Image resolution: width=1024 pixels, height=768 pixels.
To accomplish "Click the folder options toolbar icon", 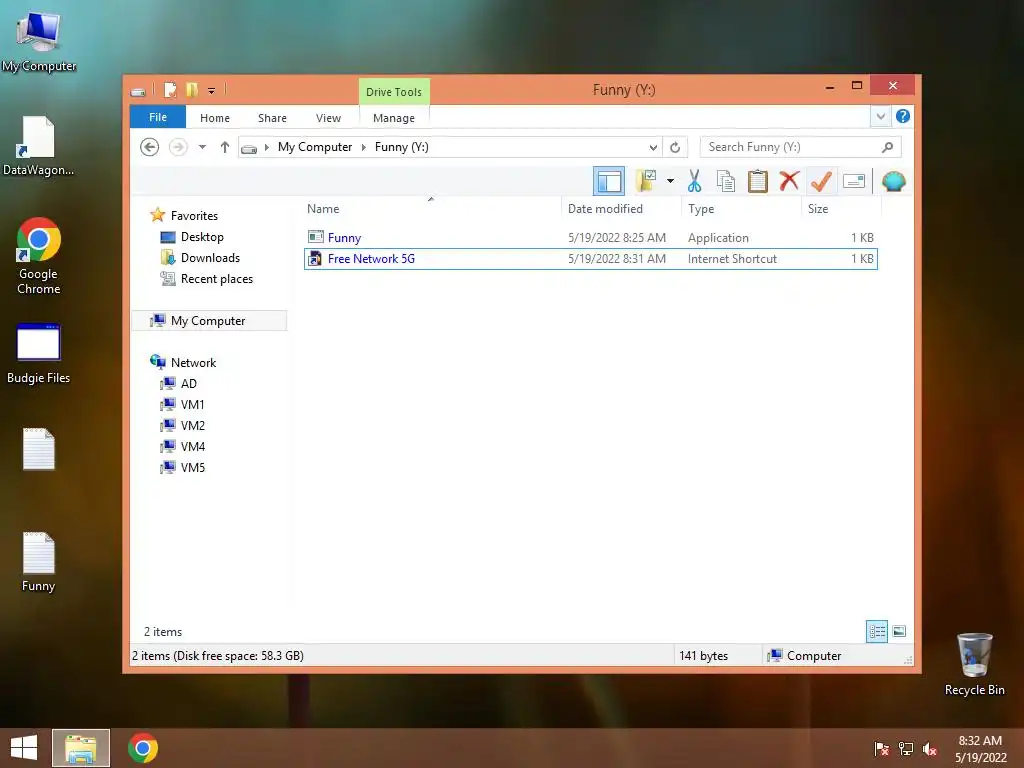I will coord(646,181).
